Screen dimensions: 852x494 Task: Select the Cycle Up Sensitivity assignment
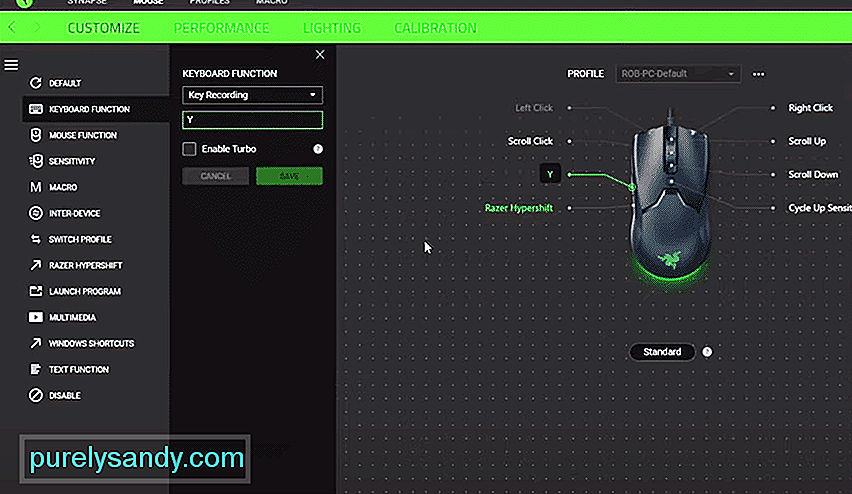(x=819, y=208)
